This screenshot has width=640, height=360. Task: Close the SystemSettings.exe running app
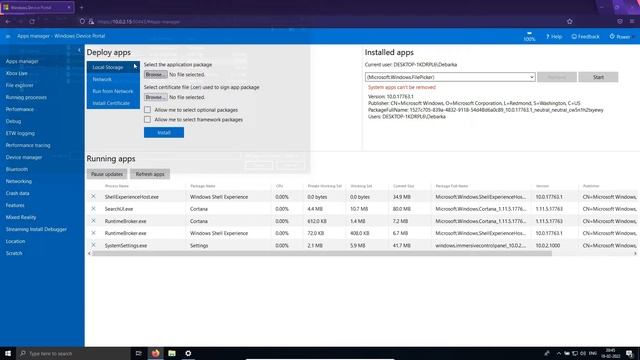[x=93, y=245]
